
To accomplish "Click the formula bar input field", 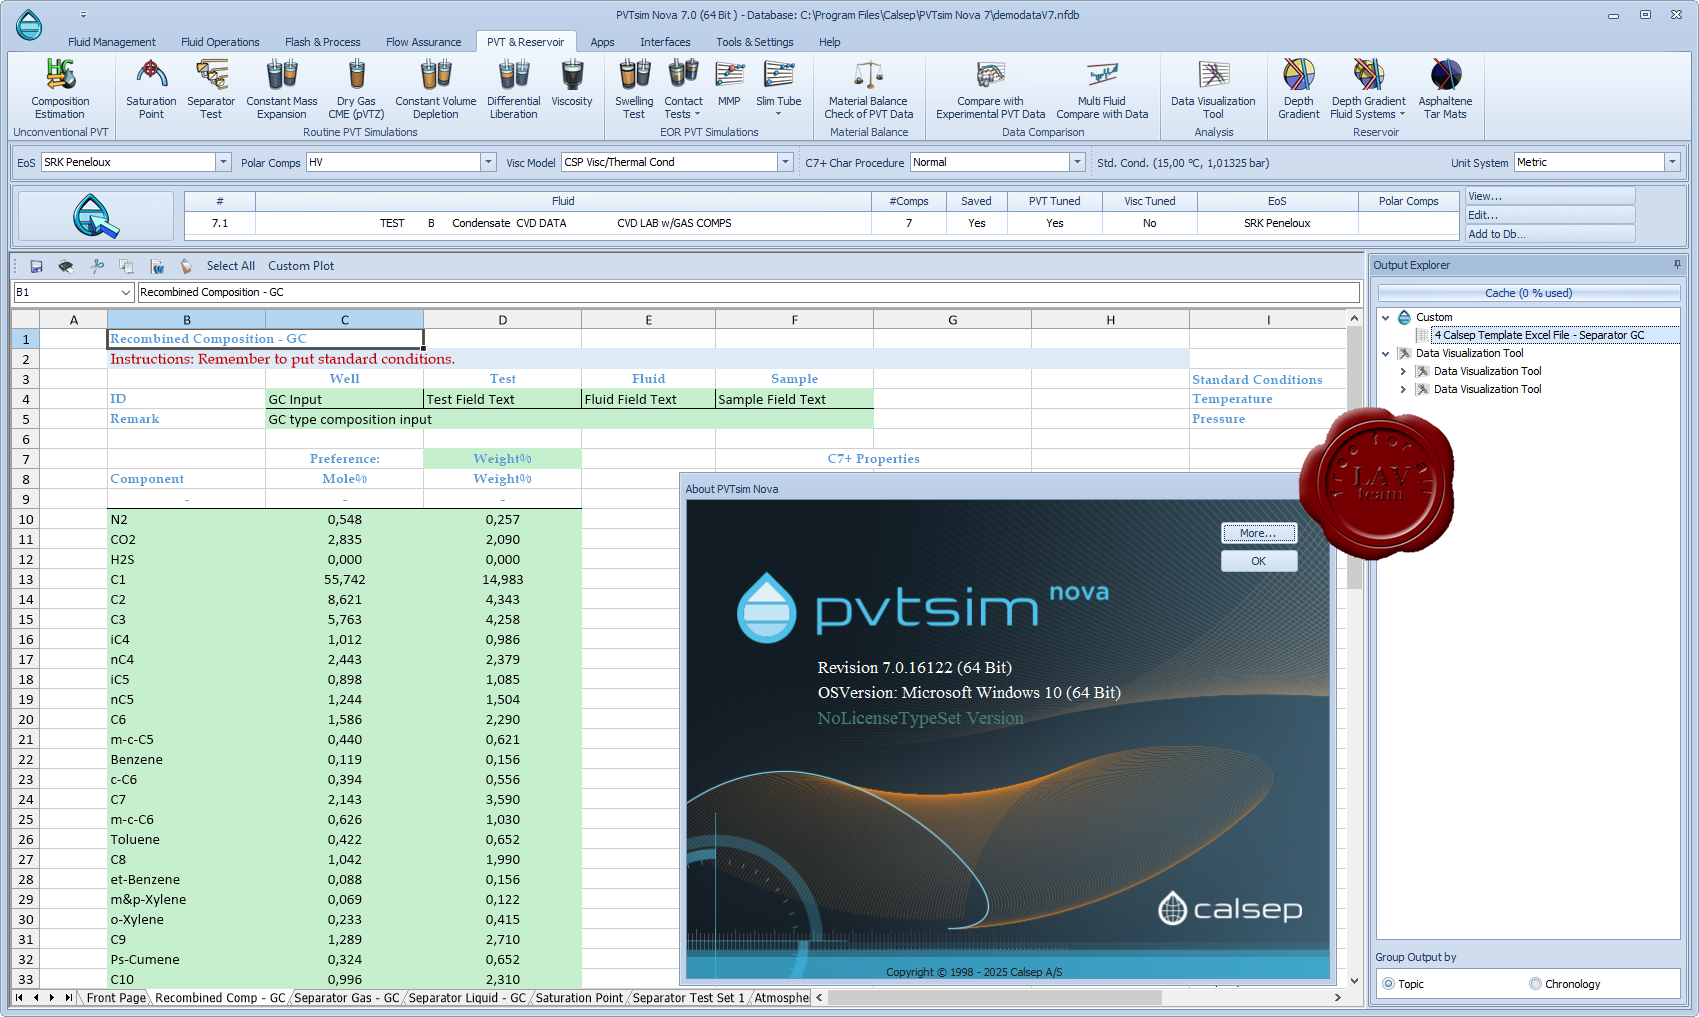I will click(x=748, y=292).
